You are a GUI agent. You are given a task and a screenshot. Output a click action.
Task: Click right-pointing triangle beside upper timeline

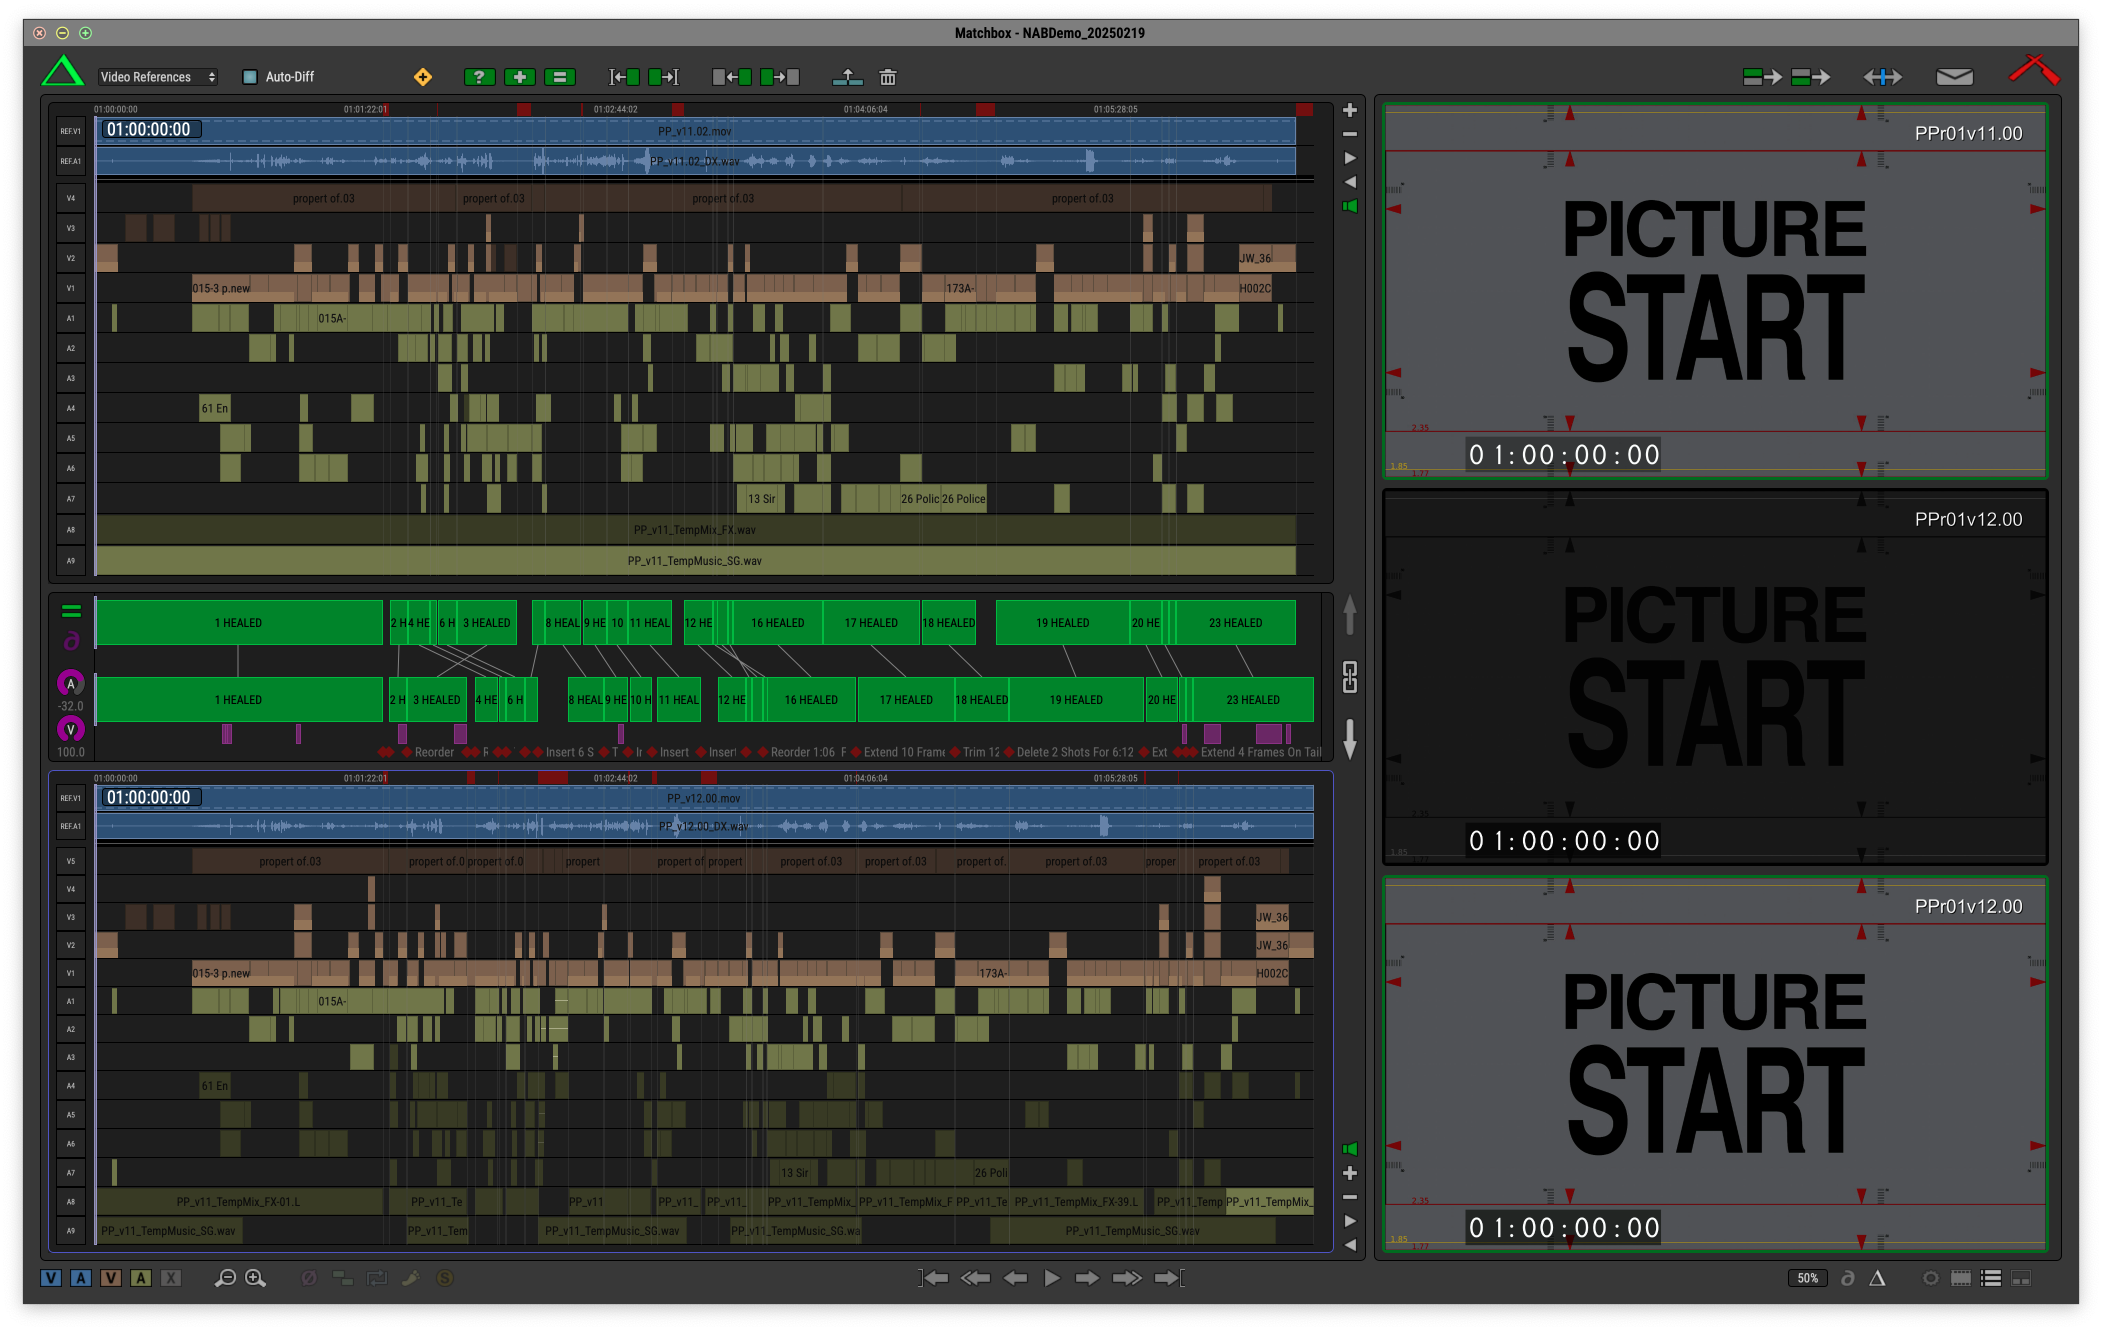pos(1350,158)
